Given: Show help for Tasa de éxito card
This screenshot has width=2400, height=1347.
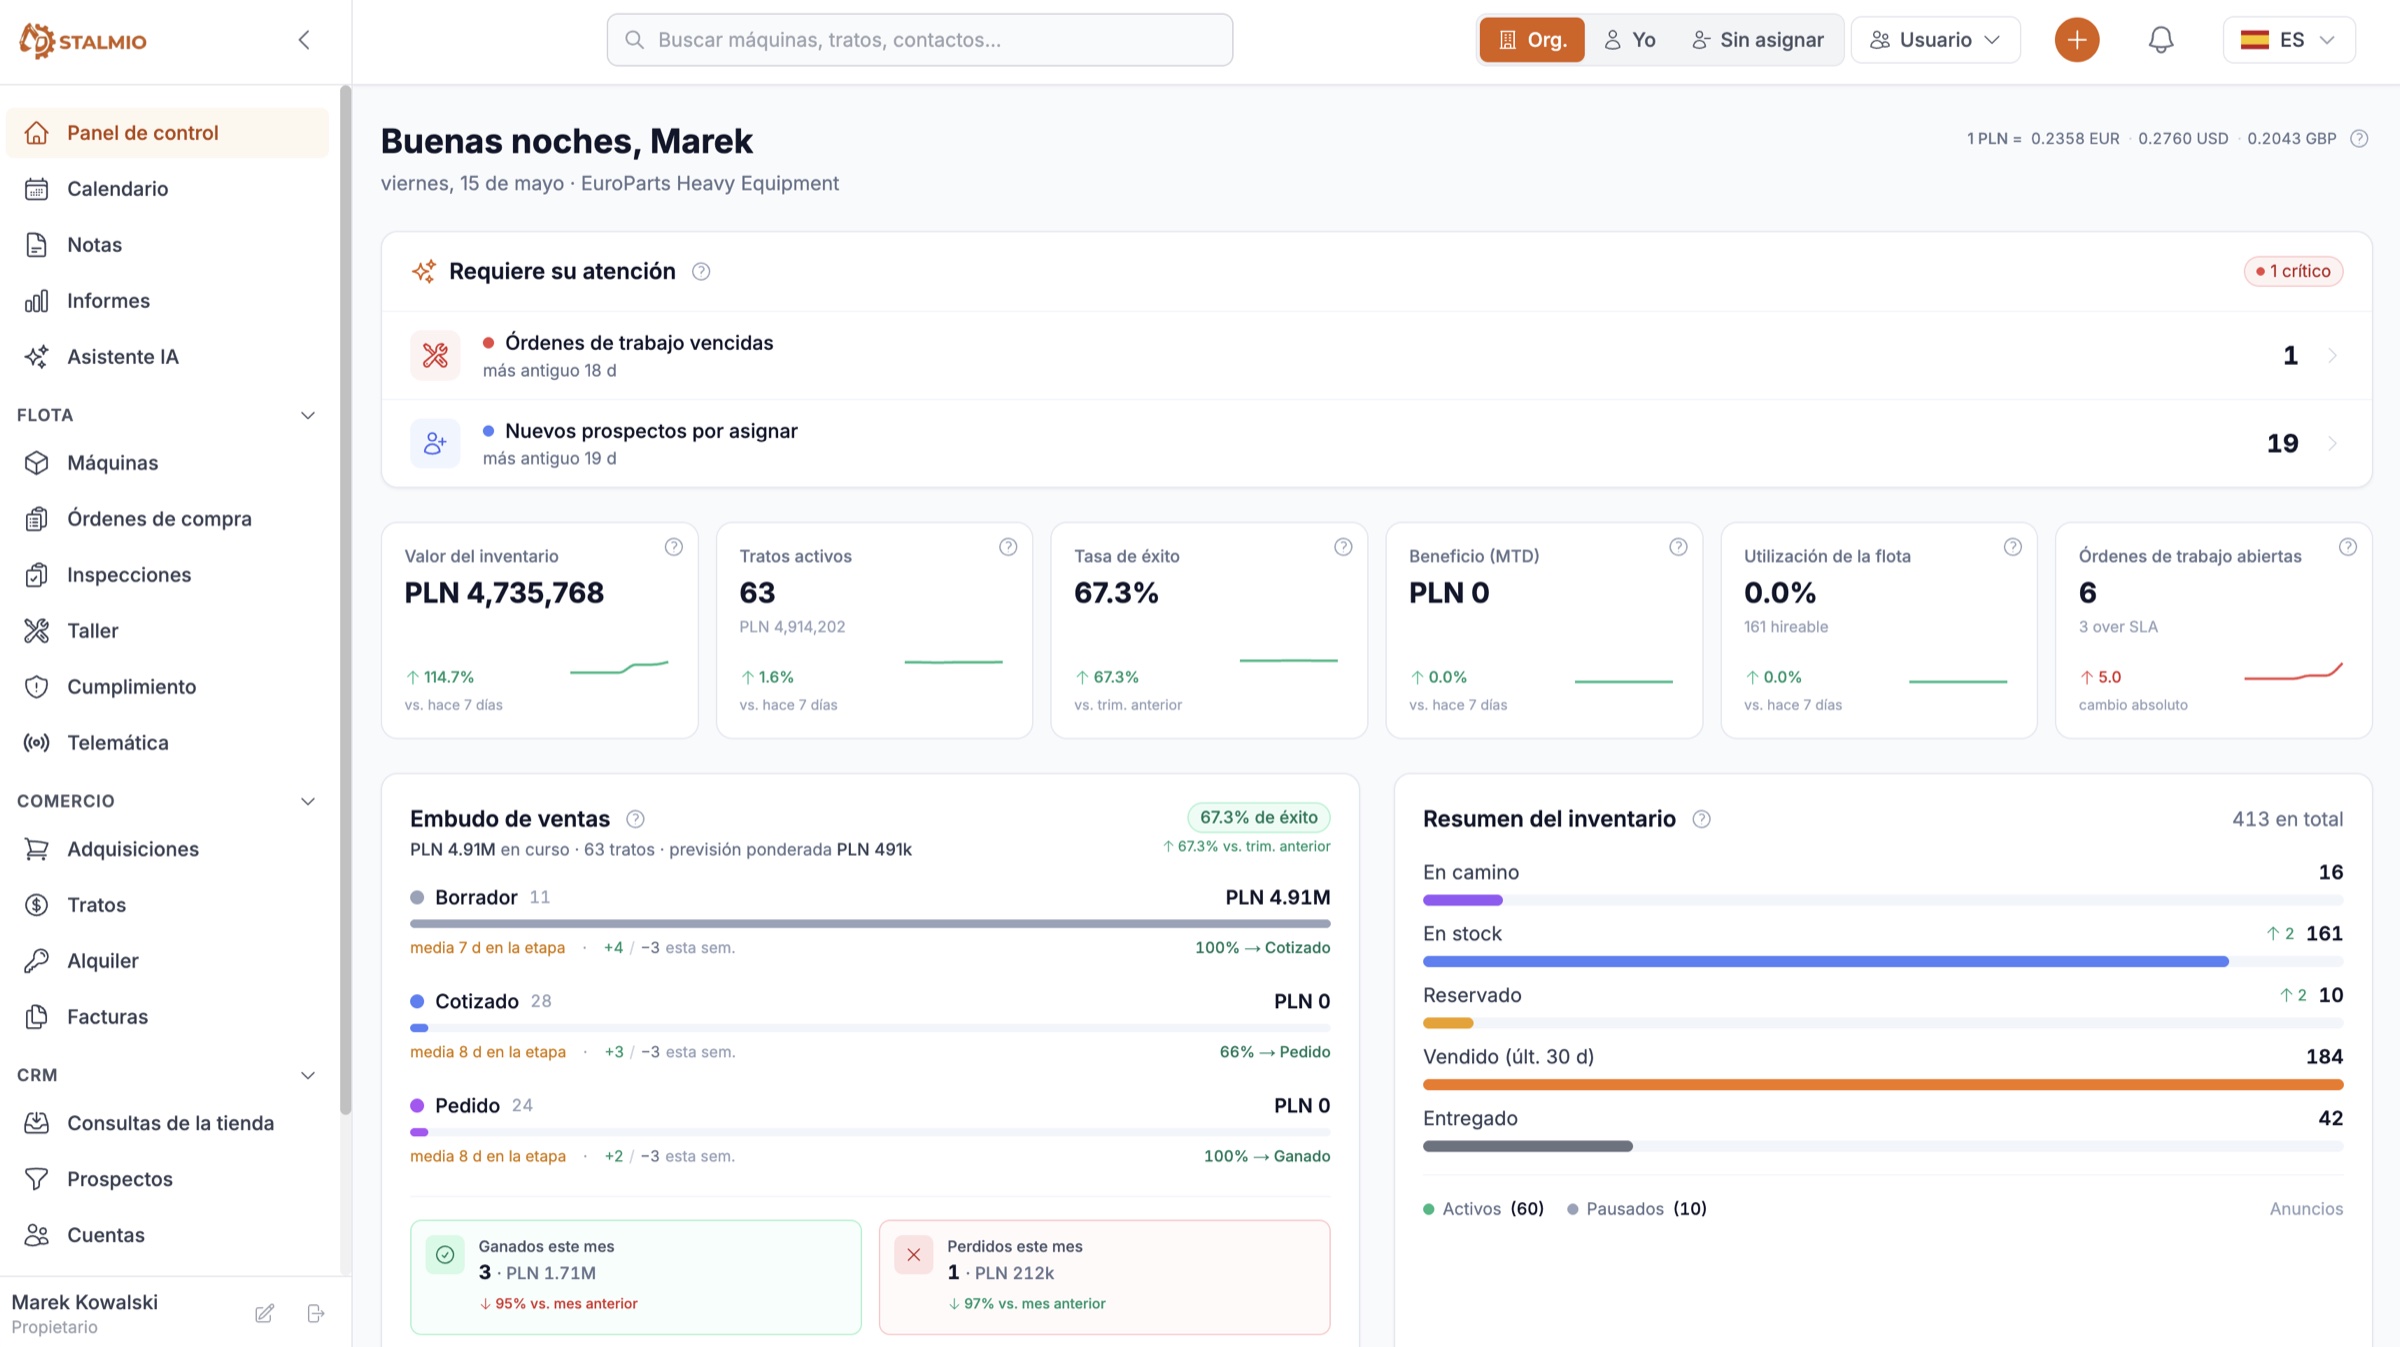Looking at the screenshot, I should tap(1343, 547).
